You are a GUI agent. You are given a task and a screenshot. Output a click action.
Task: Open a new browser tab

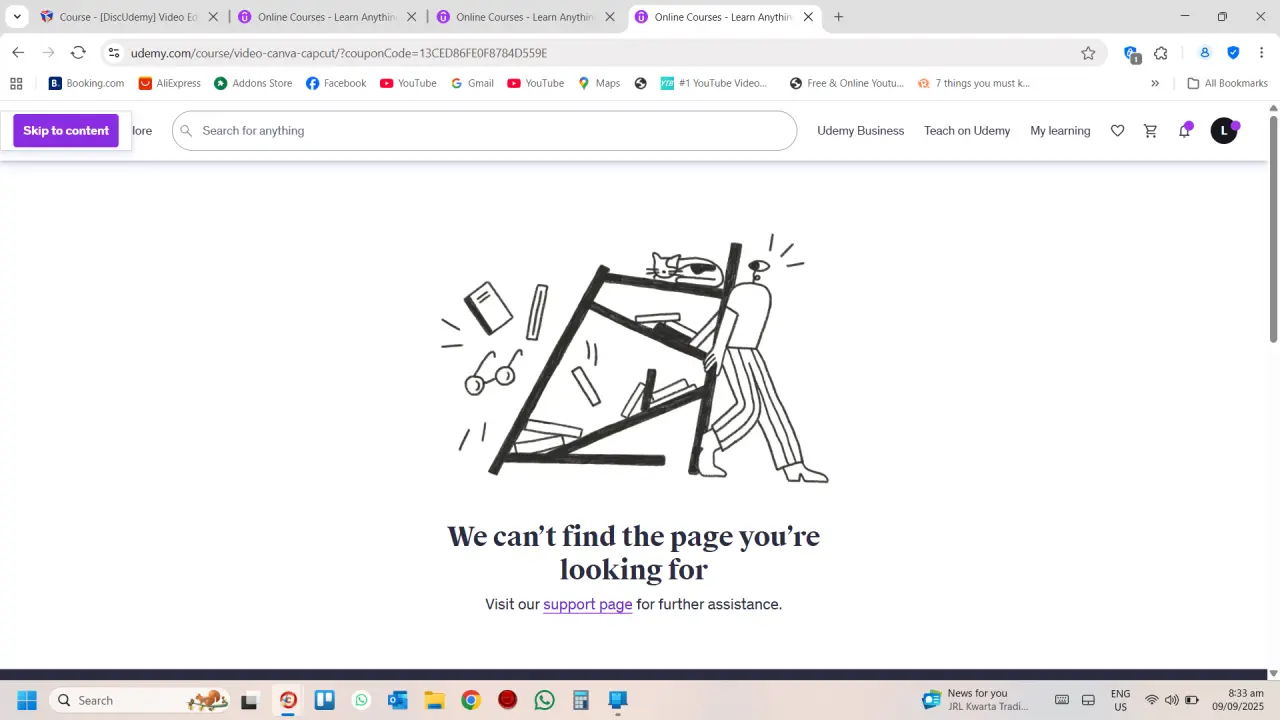[838, 17]
